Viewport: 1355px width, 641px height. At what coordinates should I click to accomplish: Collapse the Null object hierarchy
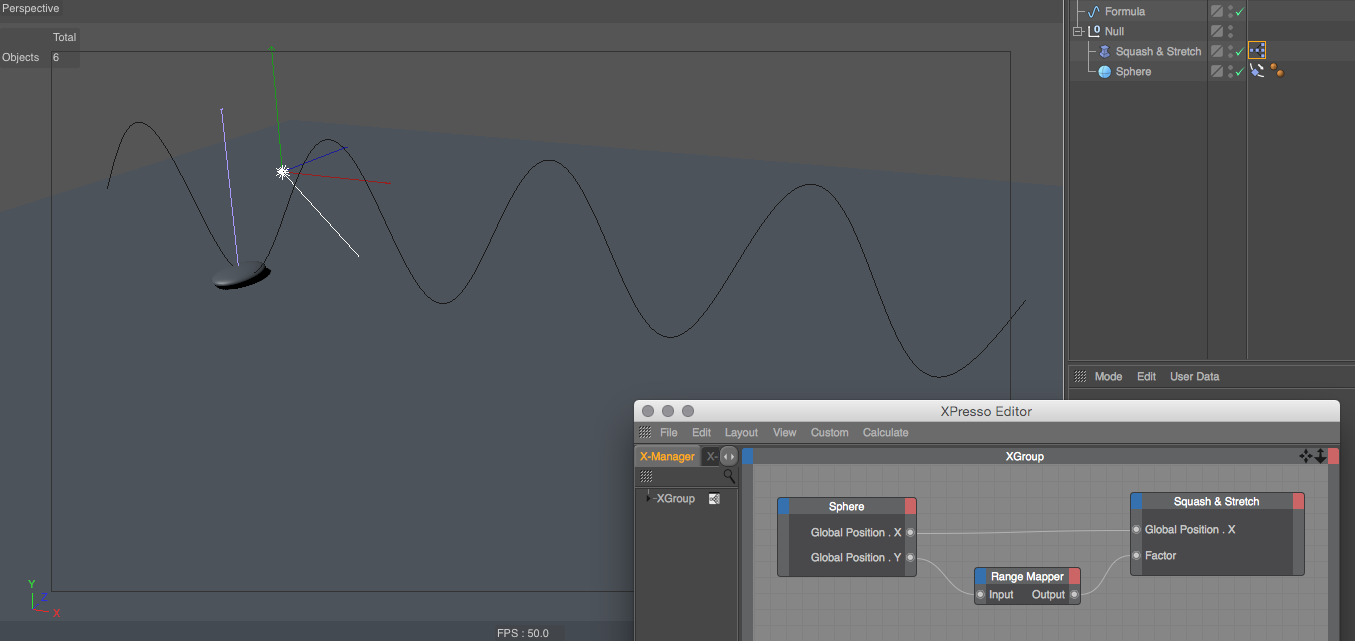(1077, 31)
